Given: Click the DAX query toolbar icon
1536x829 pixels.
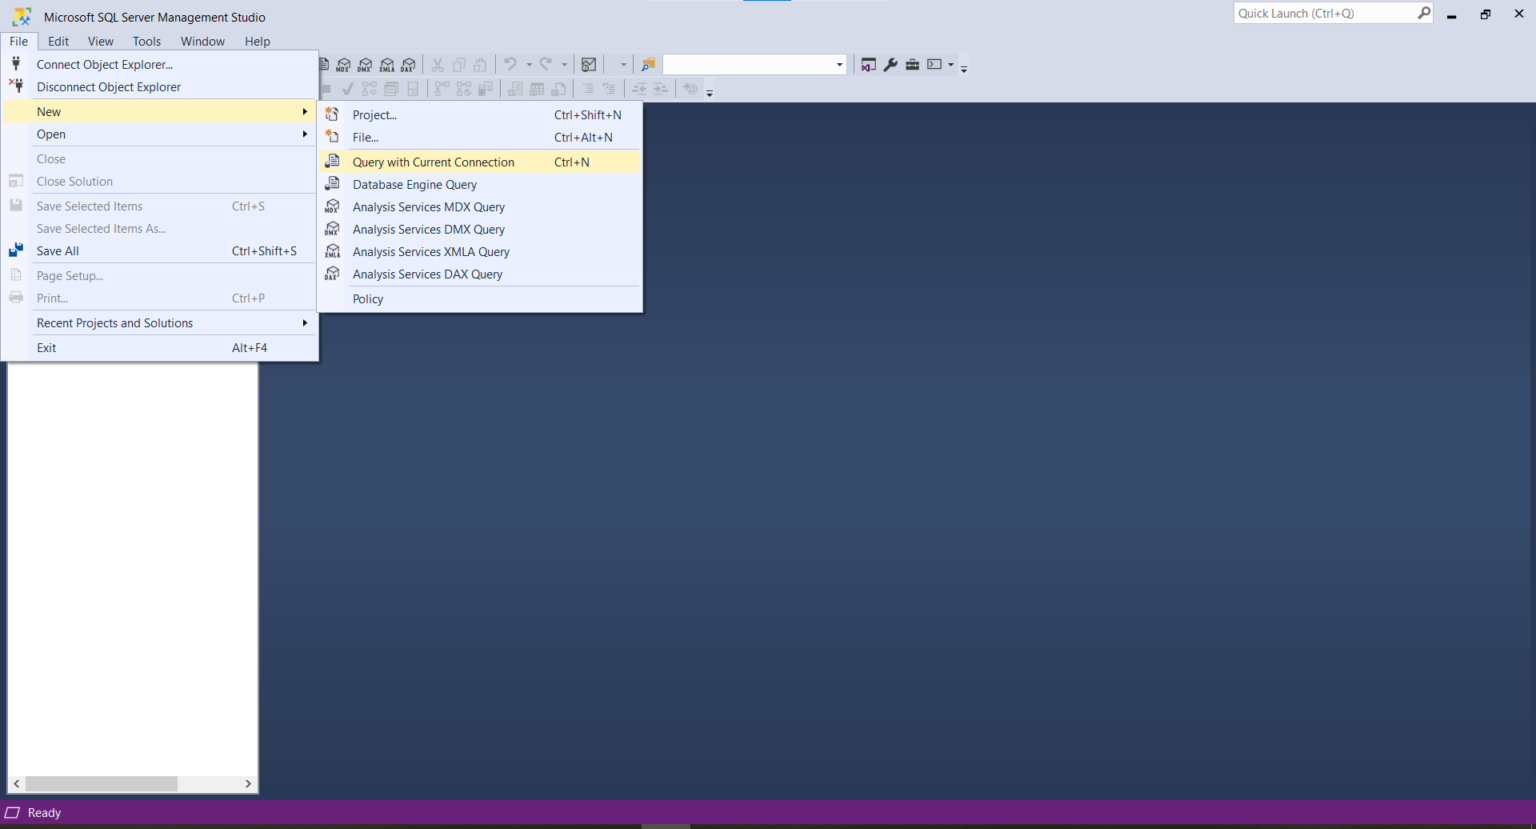Looking at the screenshot, I should click(408, 64).
